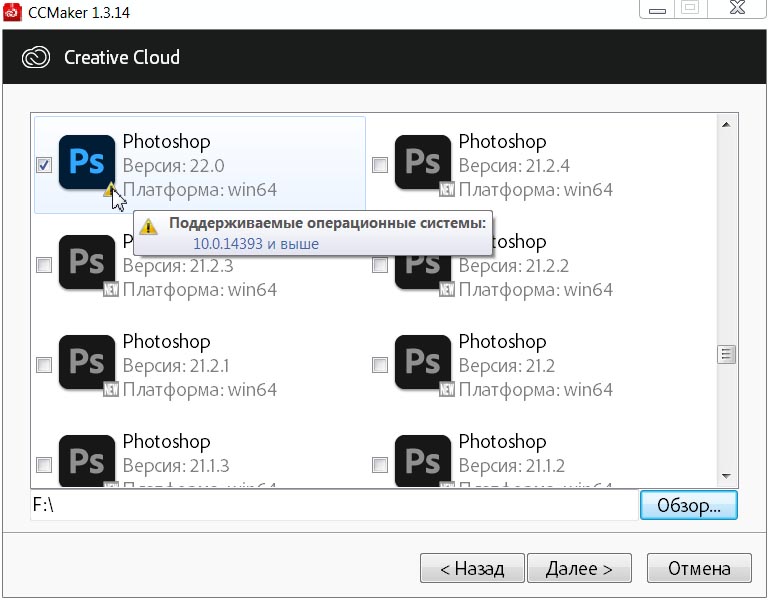Click the Photoshop 21.2.4 Ps icon
Image resolution: width=769 pixels, height=600 pixels.
[x=423, y=162]
